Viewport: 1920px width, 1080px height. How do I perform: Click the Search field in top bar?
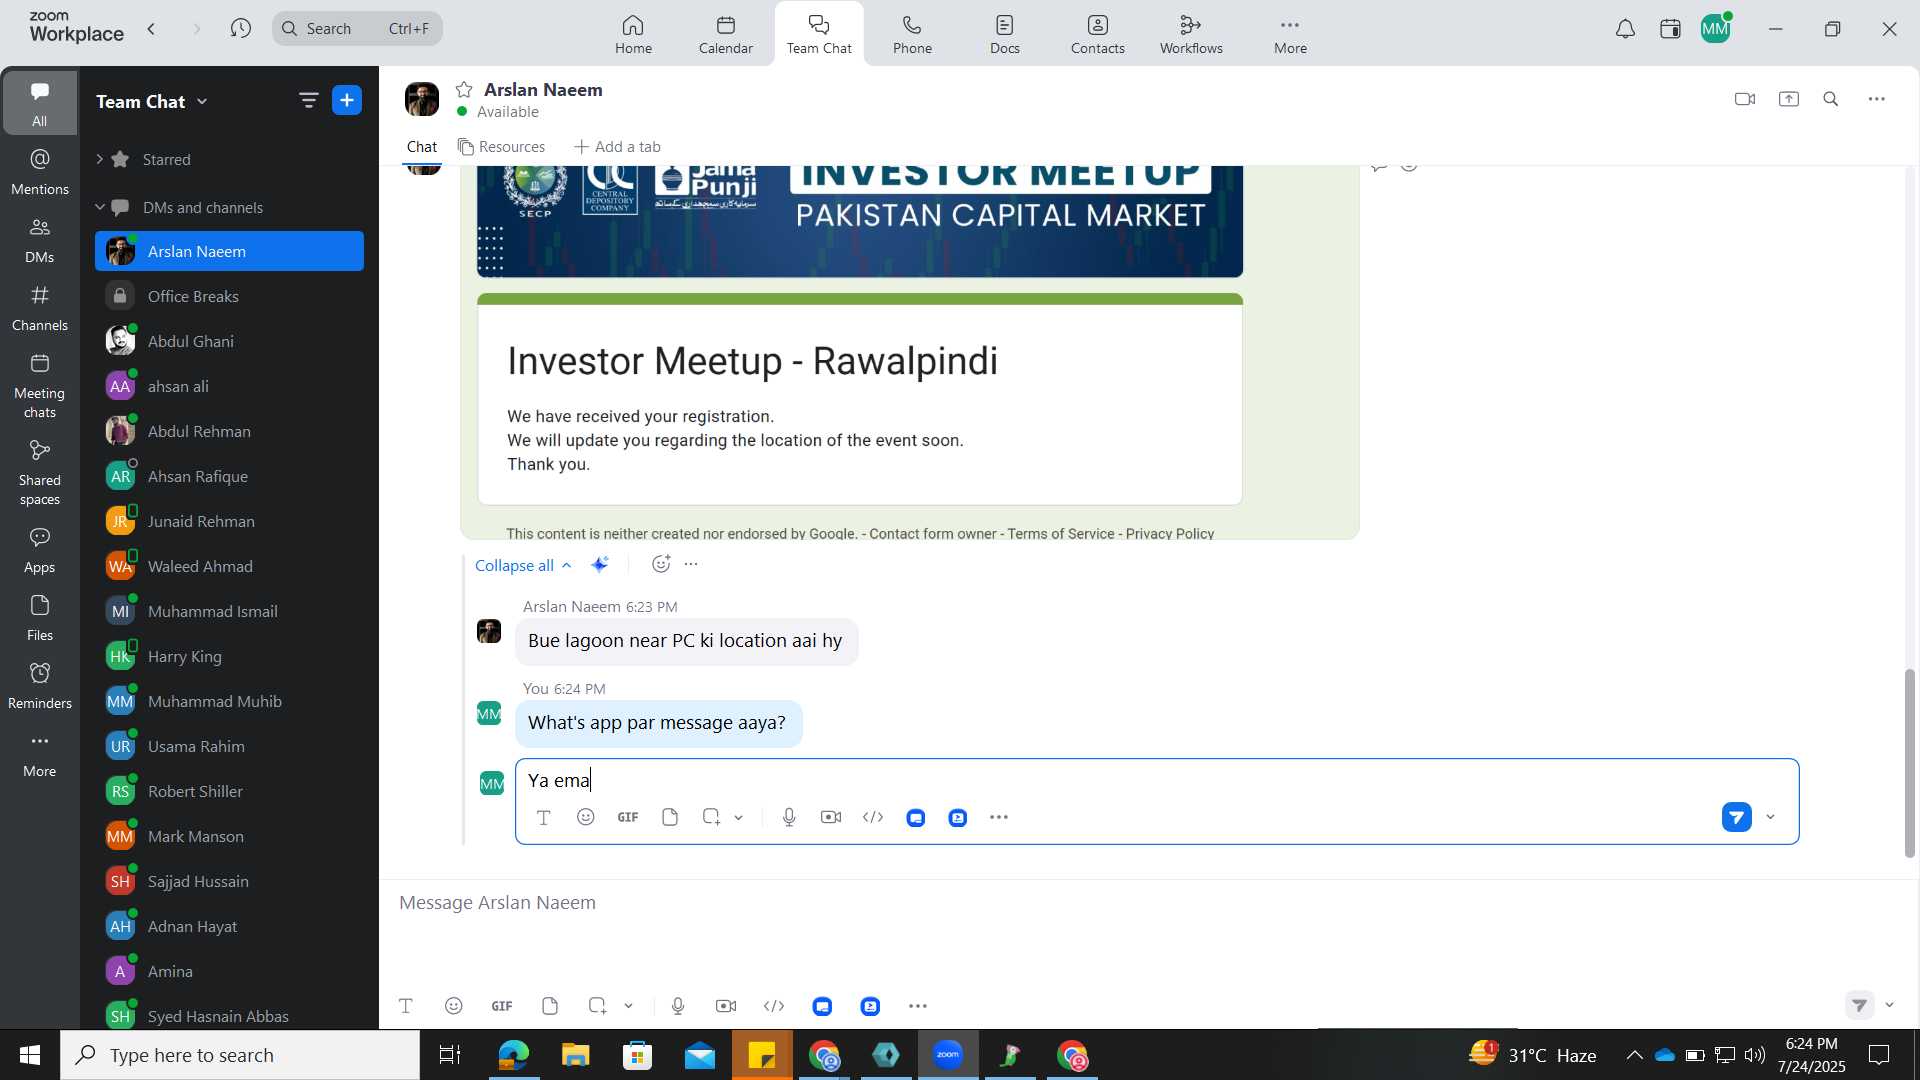[357, 29]
